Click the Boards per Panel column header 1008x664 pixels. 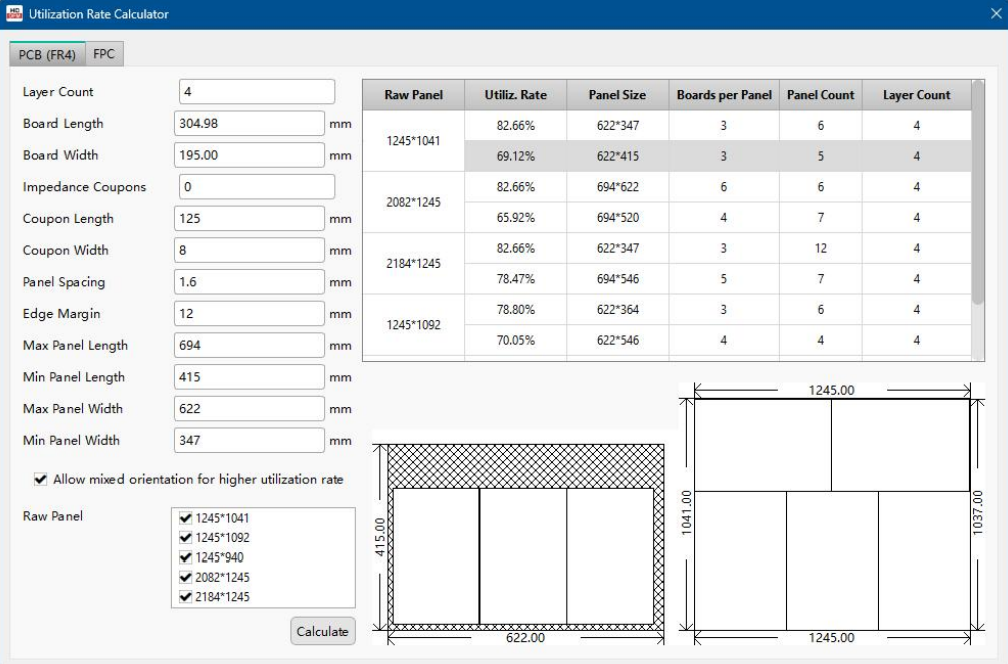(722, 95)
